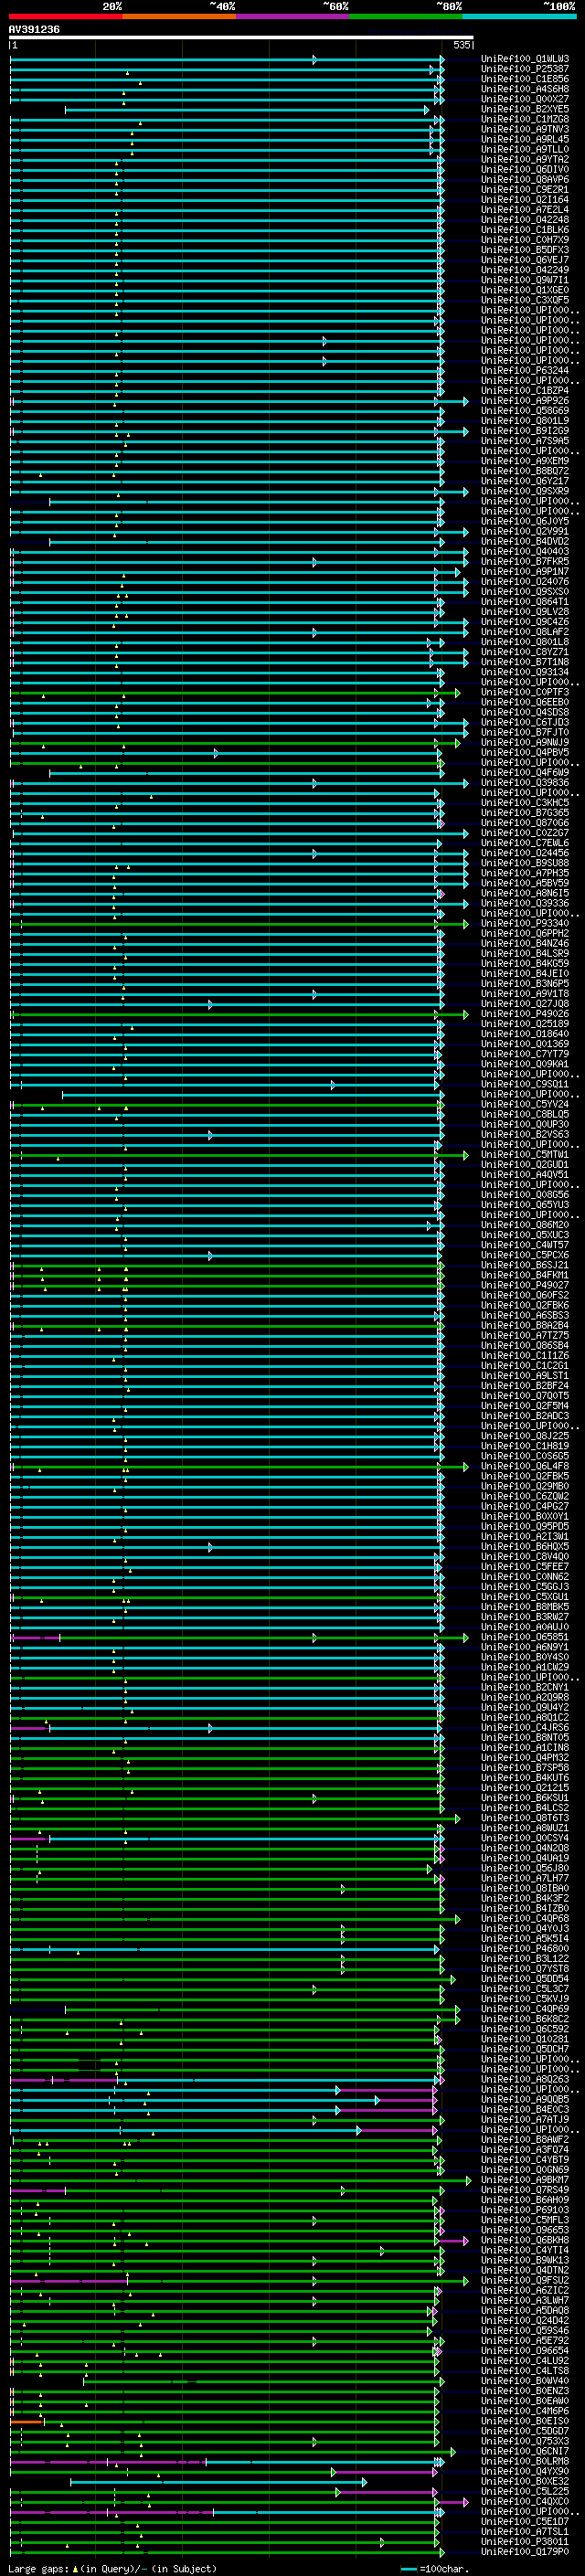The width and height of the screenshot is (585, 2576).
Task: Select hit UniRef100_B6SJ21
Action: (524, 1265)
